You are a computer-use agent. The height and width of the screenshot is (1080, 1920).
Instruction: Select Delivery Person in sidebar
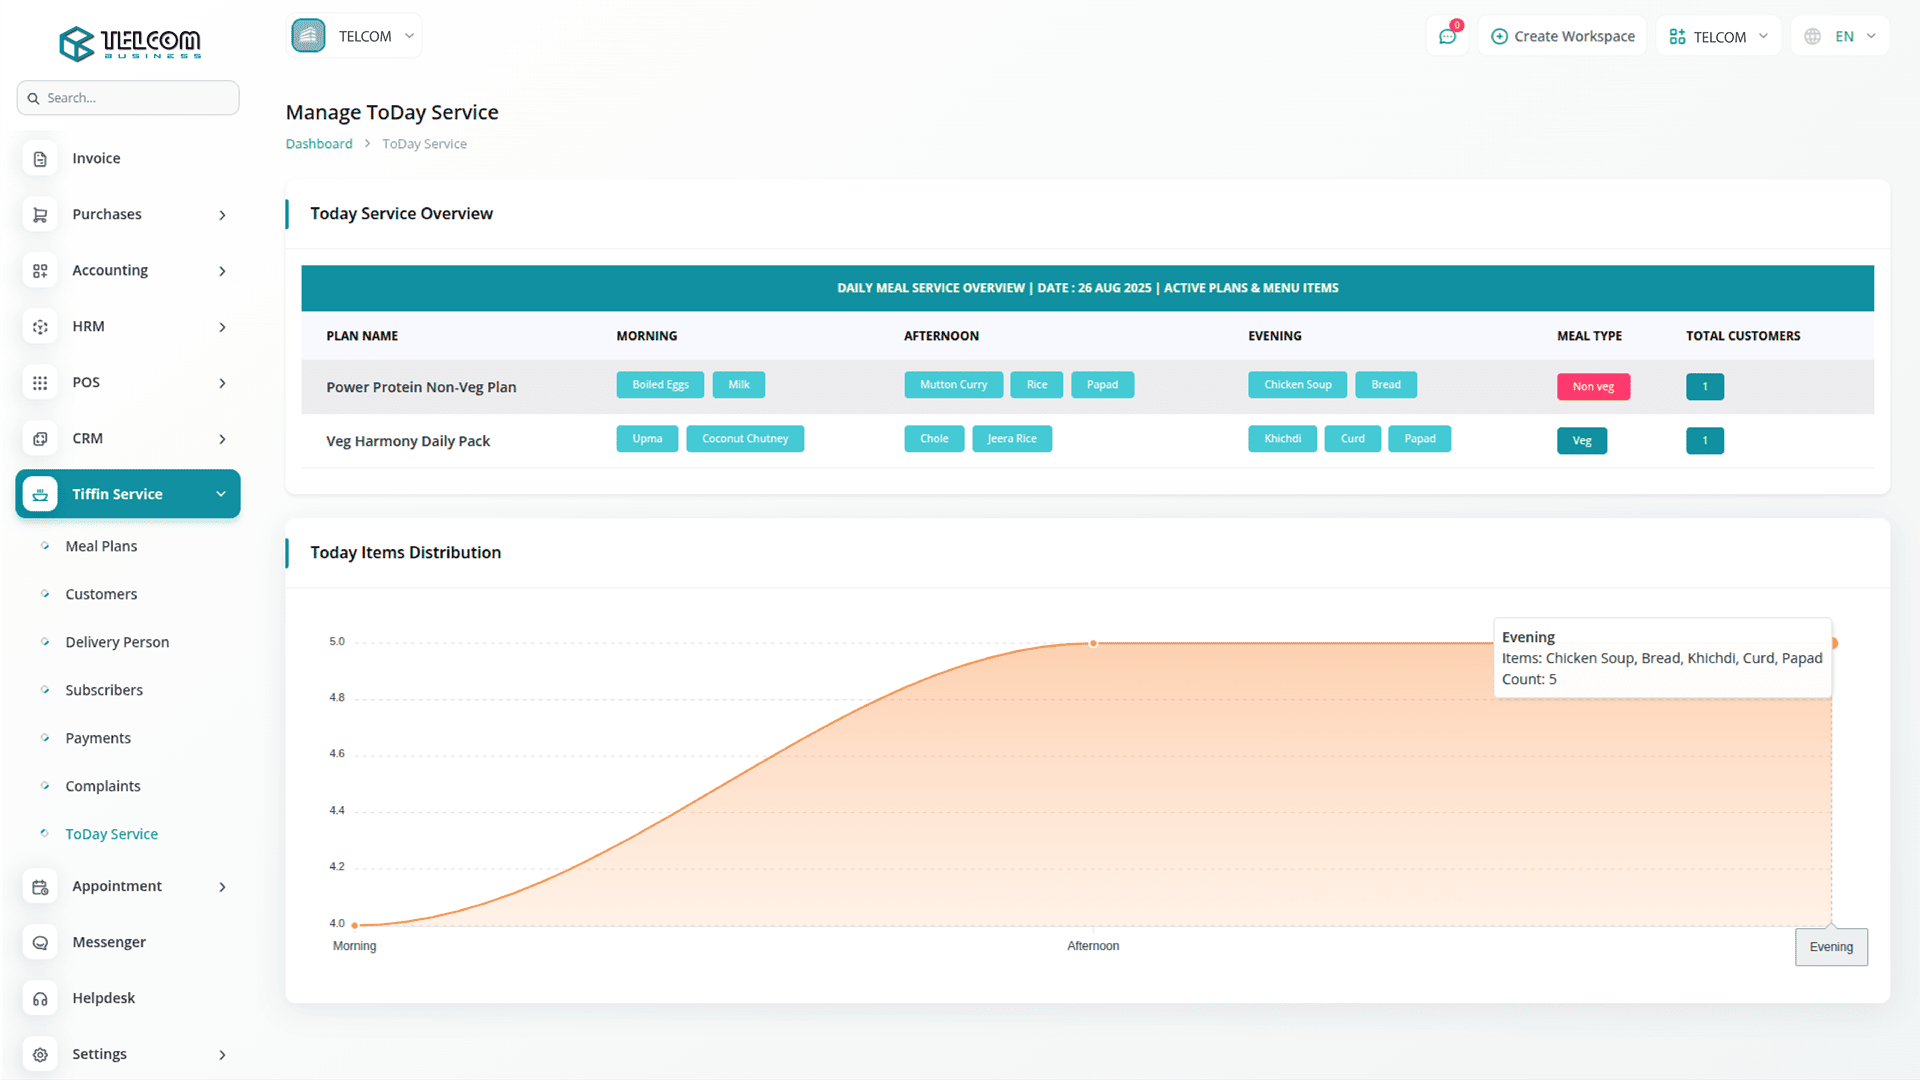tap(117, 642)
